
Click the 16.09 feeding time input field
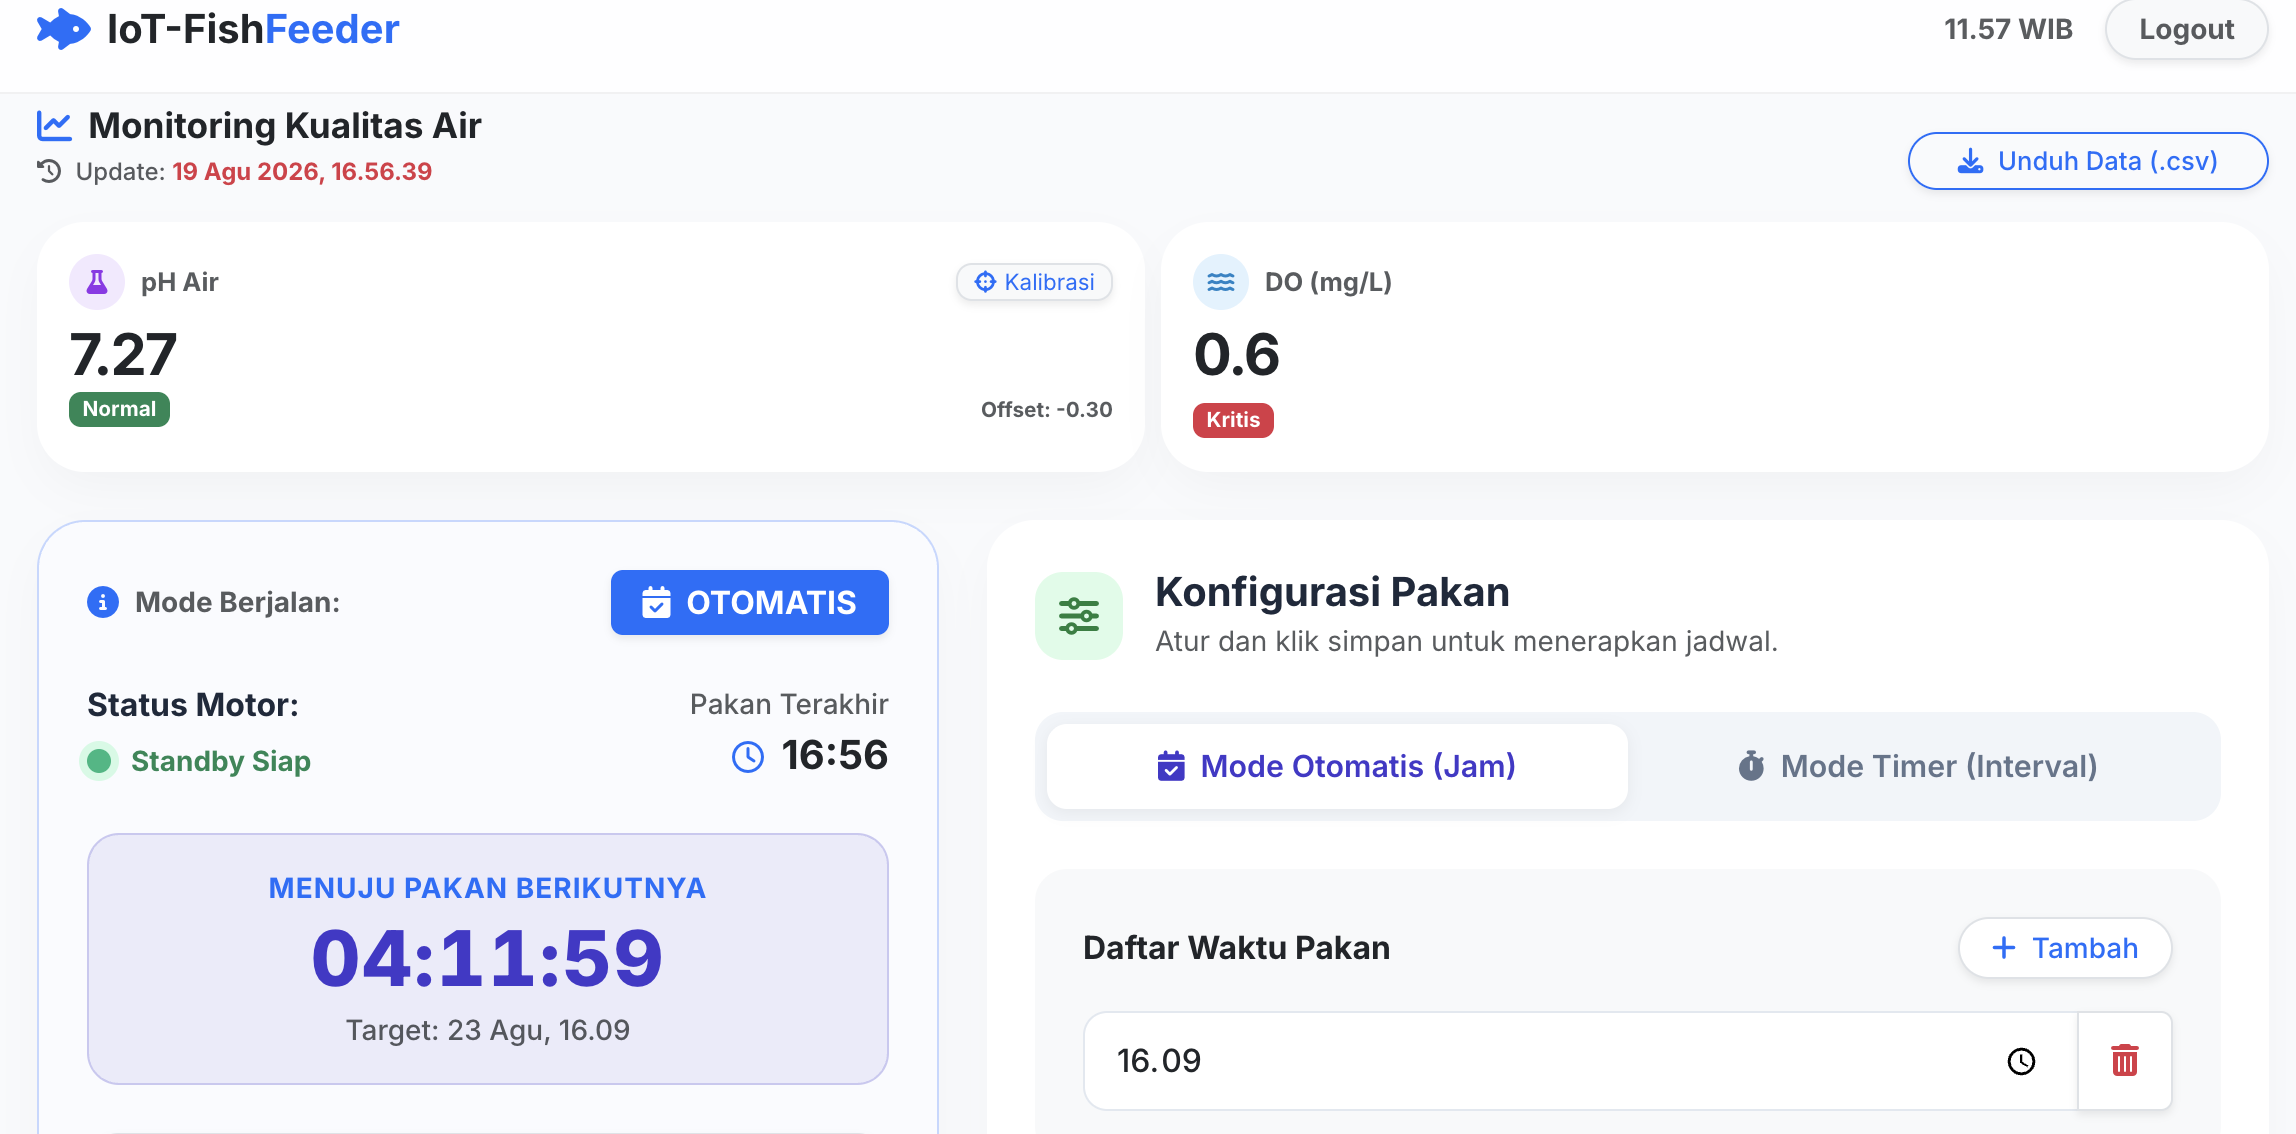(x=1580, y=1061)
